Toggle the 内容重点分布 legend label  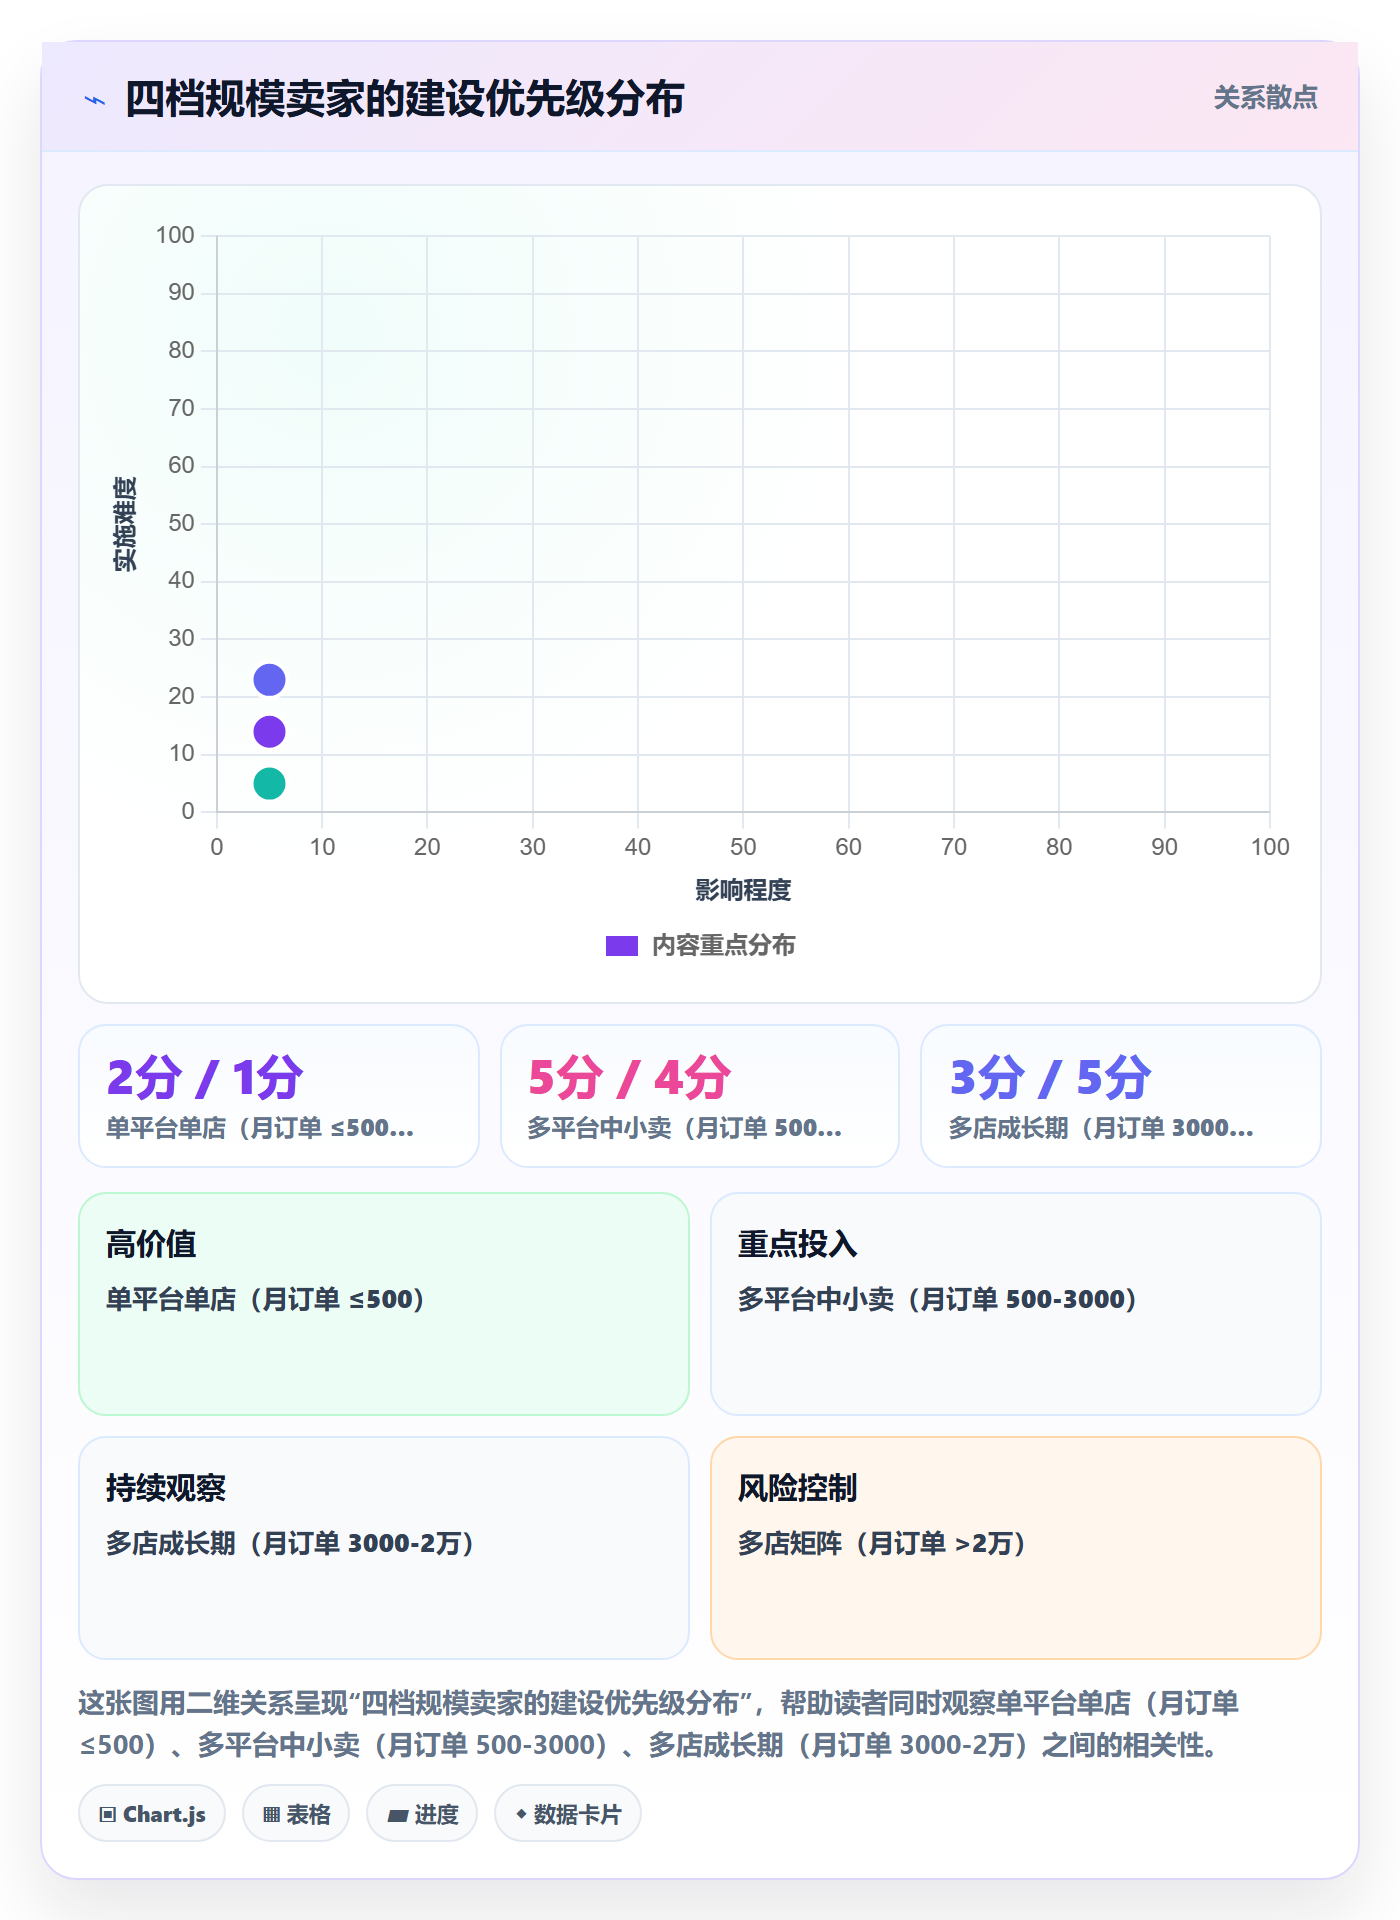[x=723, y=946]
